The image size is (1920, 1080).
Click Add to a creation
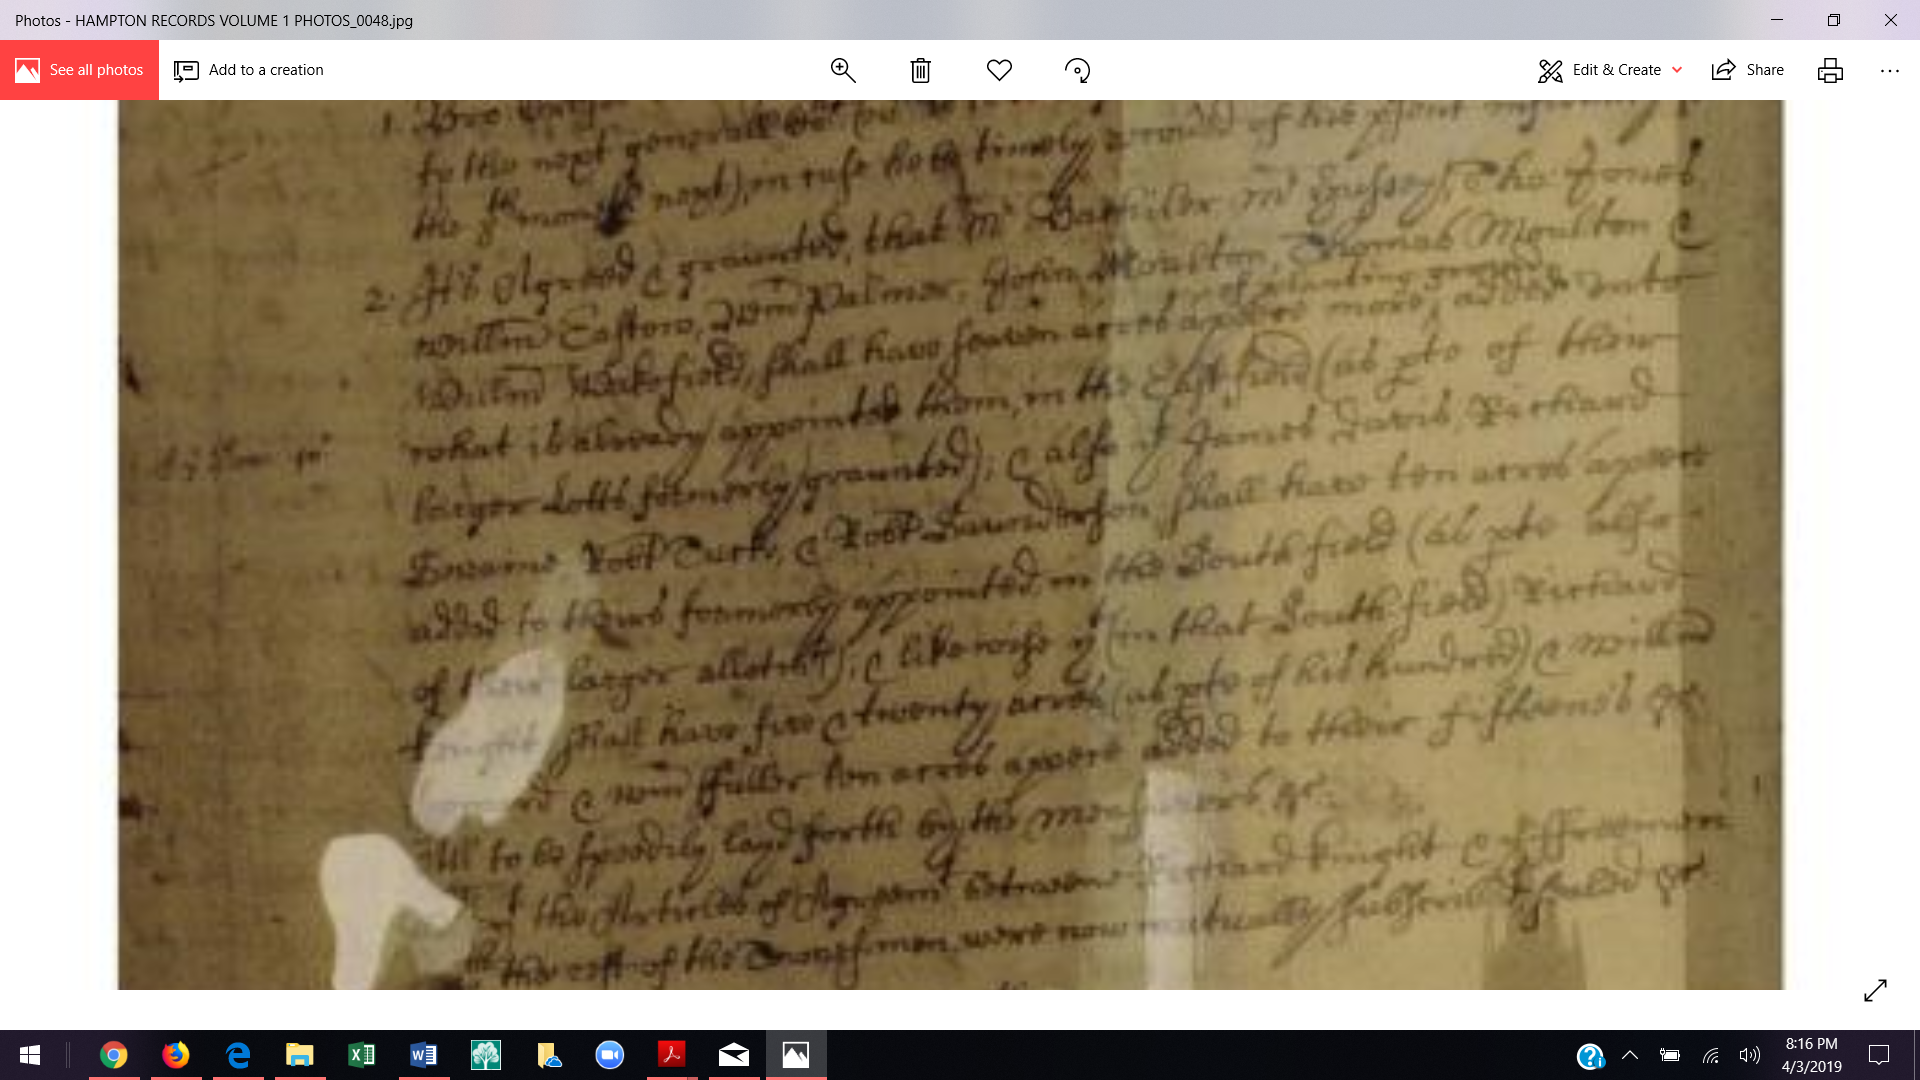(249, 70)
